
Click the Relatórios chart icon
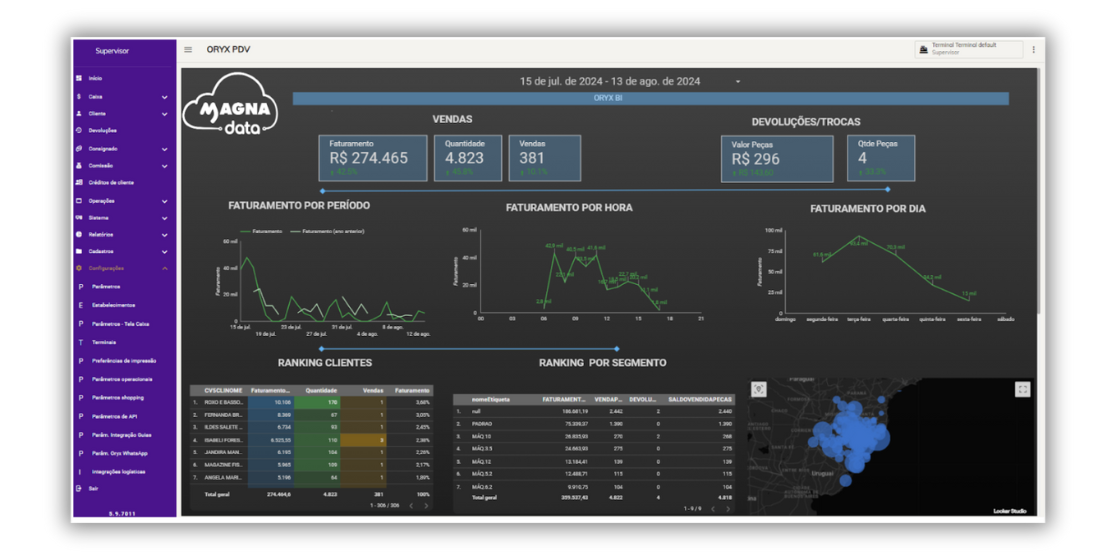pos(79,234)
